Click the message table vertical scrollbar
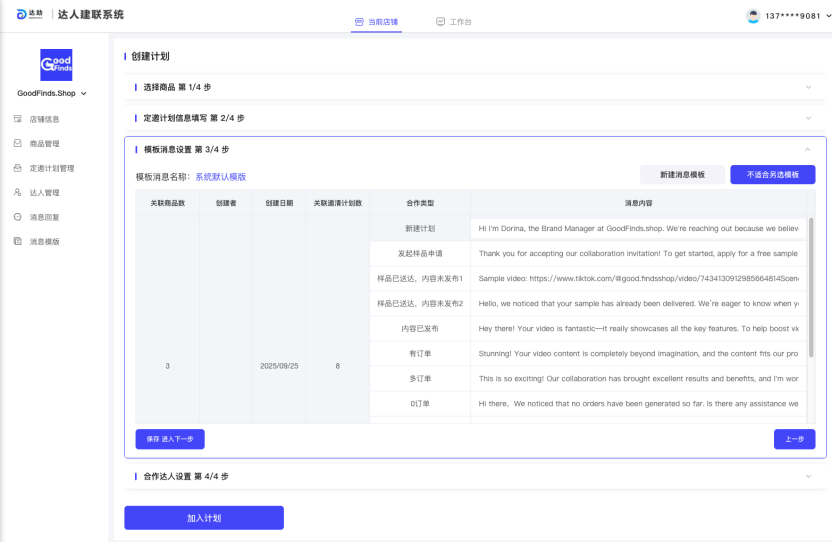832x542 pixels. click(810, 290)
